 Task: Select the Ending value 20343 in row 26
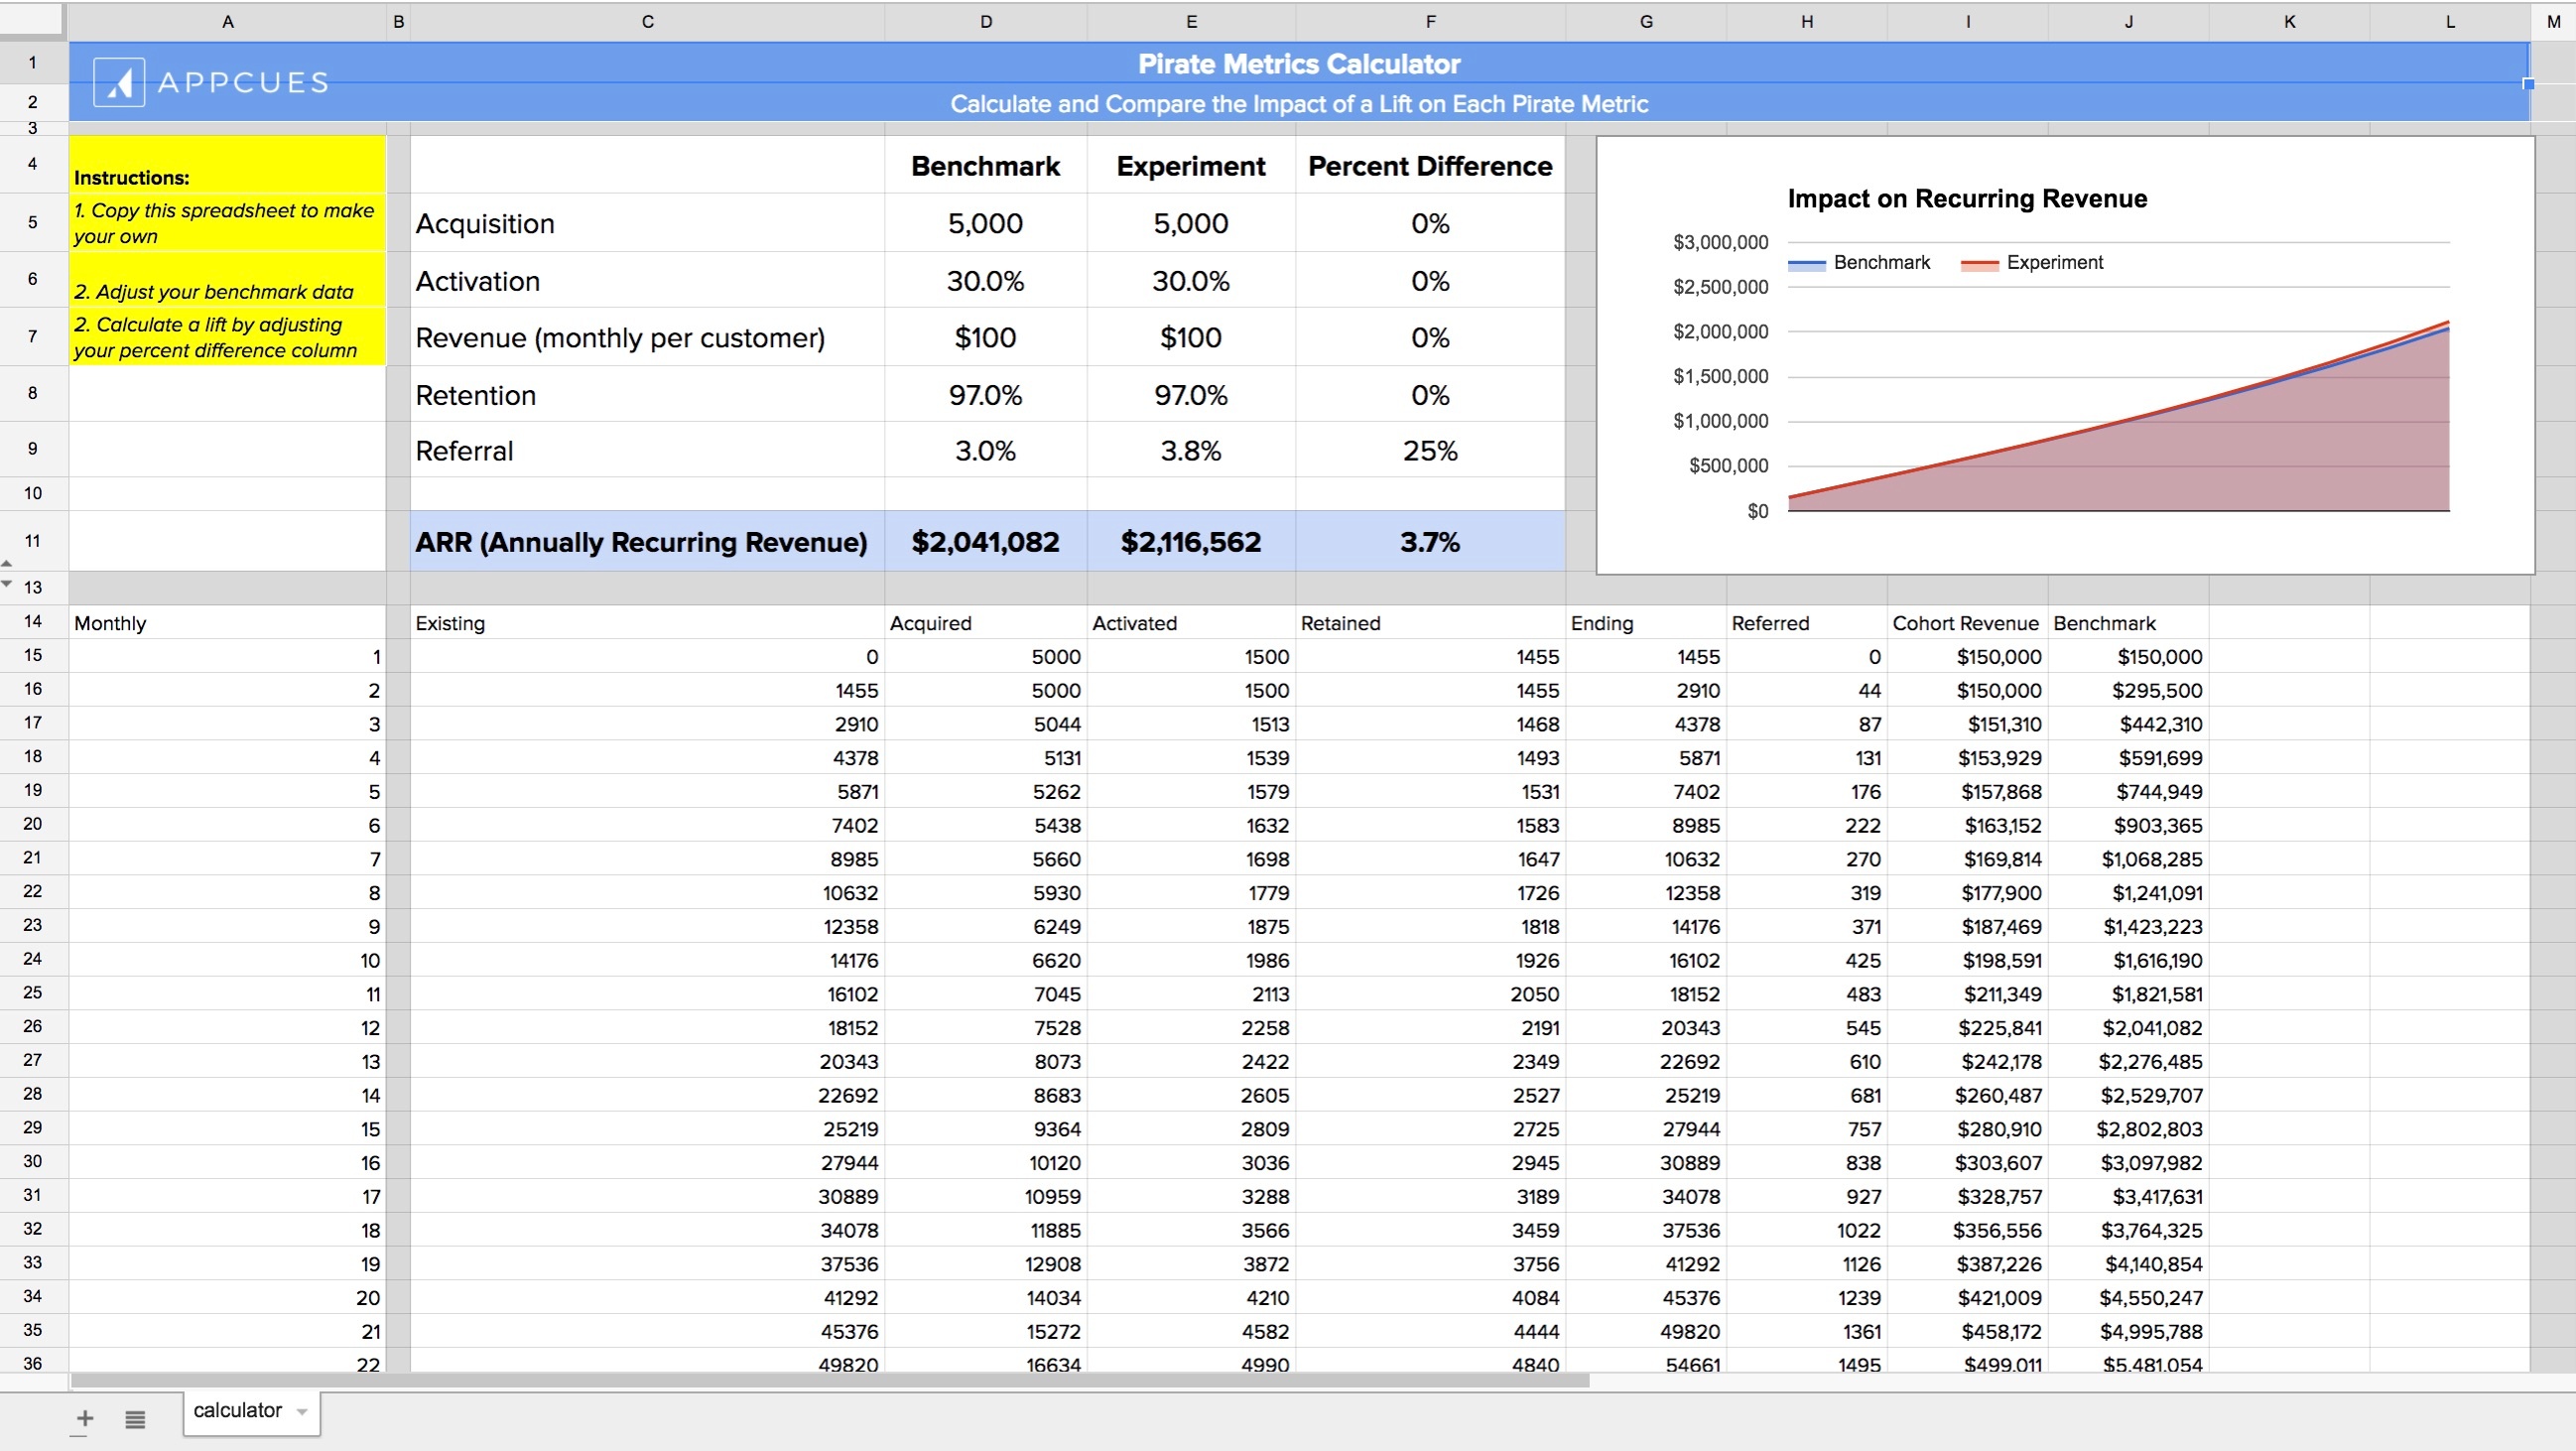(1646, 1028)
